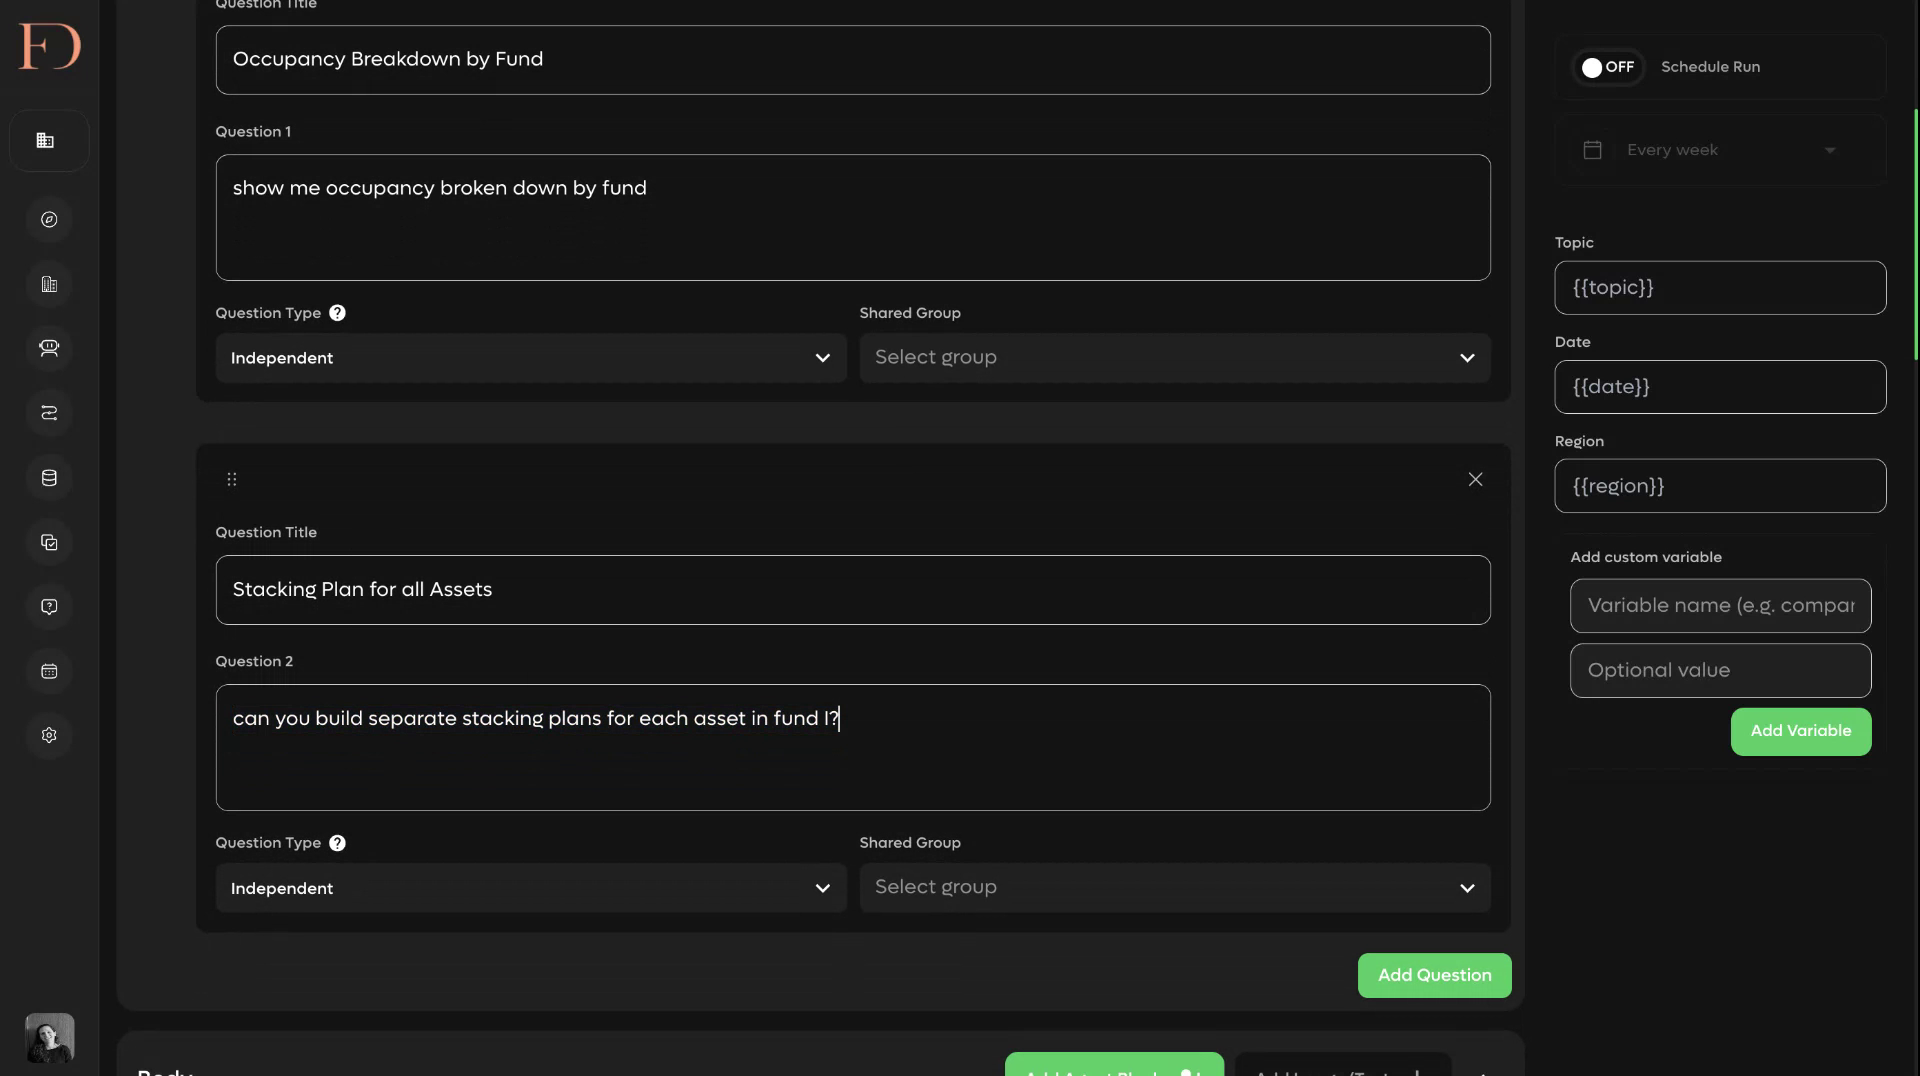Click the Add Question button
This screenshot has width=1920, height=1076.
tap(1434, 975)
